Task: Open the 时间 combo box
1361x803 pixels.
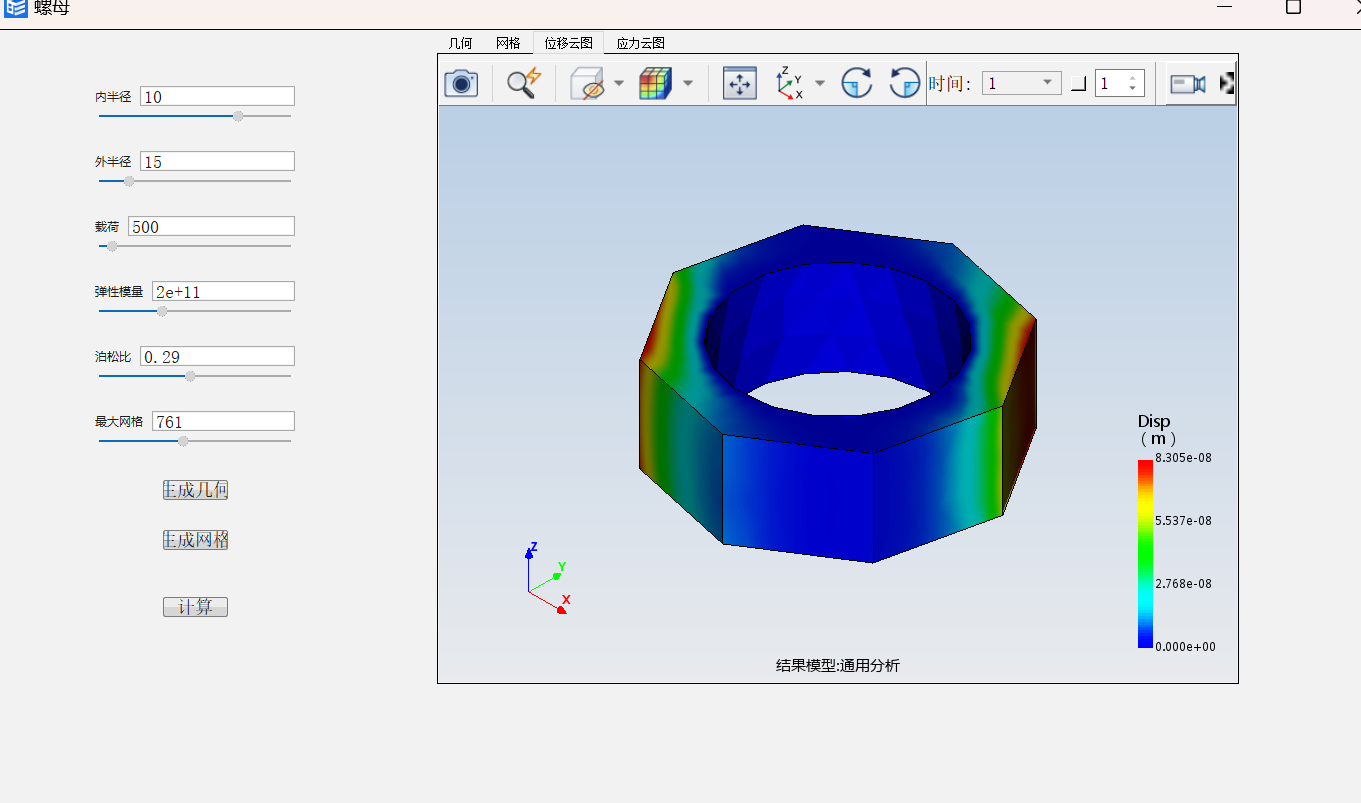Action: click(x=1022, y=84)
